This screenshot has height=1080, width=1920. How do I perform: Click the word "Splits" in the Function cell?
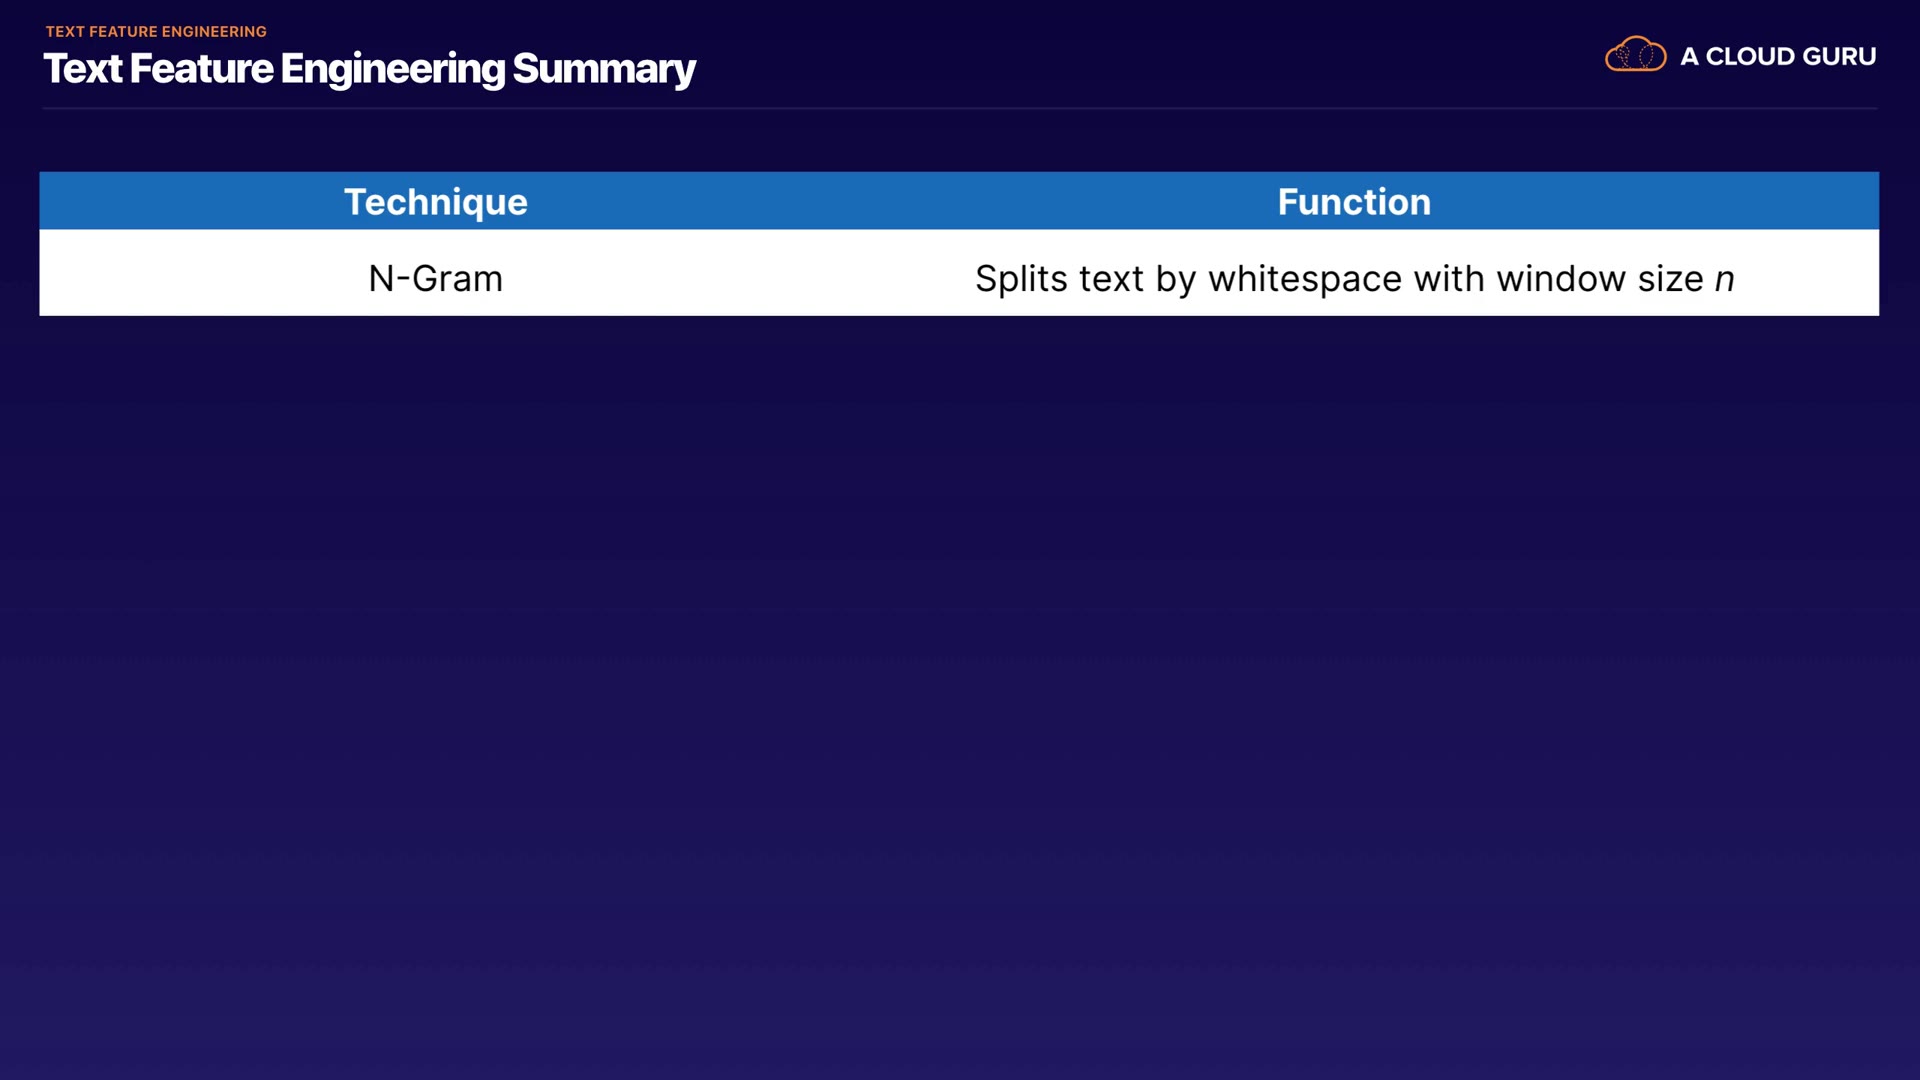[x=1021, y=279]
